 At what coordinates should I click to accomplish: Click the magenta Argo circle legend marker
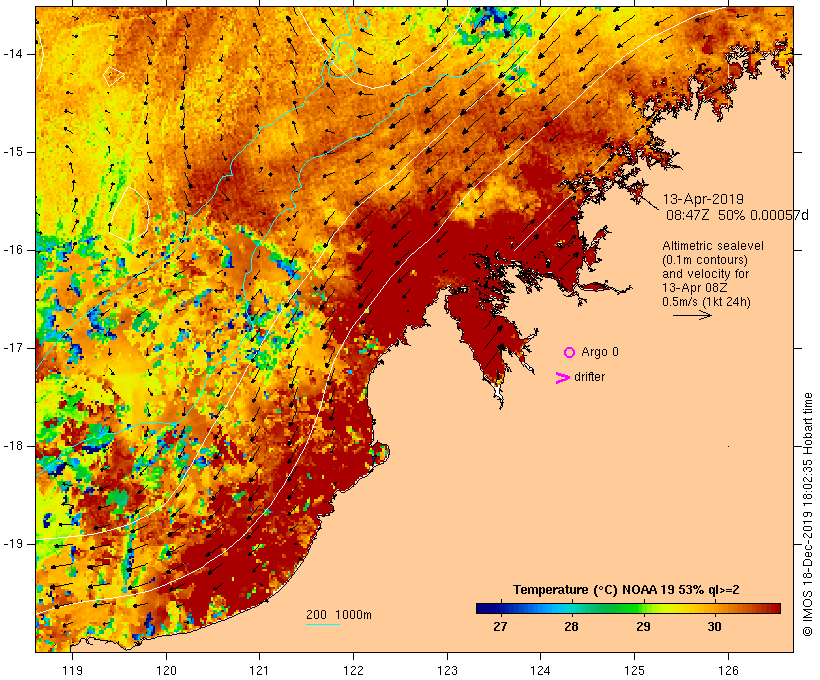click(570, 353)
